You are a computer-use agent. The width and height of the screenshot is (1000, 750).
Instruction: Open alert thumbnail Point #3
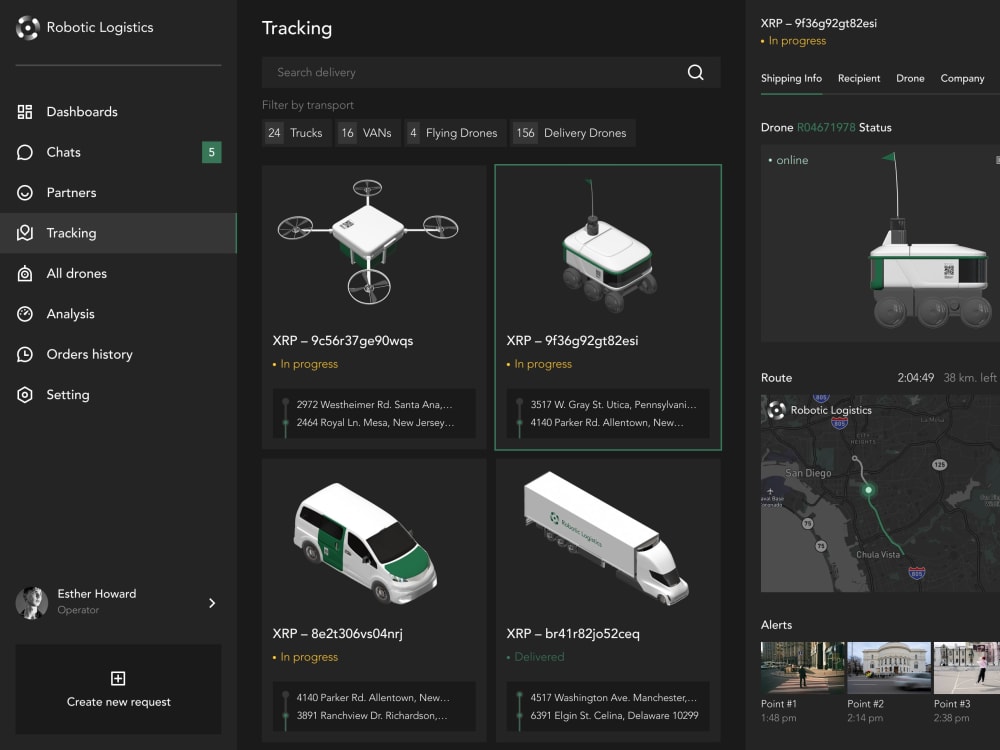tap(967, 667)
